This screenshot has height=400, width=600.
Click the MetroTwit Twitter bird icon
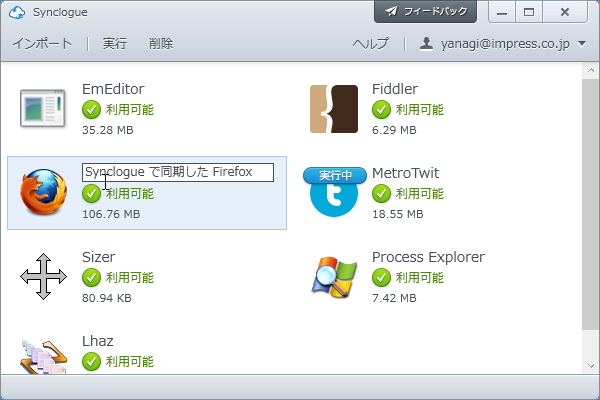(334, 199)
